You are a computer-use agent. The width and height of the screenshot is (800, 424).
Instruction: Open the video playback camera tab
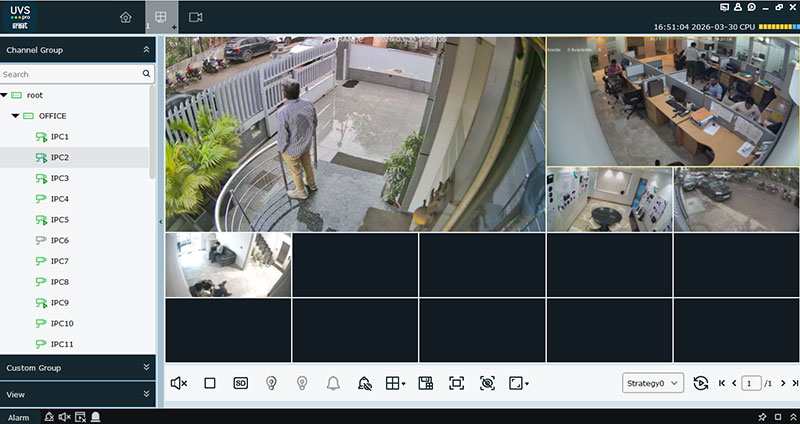point(195,17)
